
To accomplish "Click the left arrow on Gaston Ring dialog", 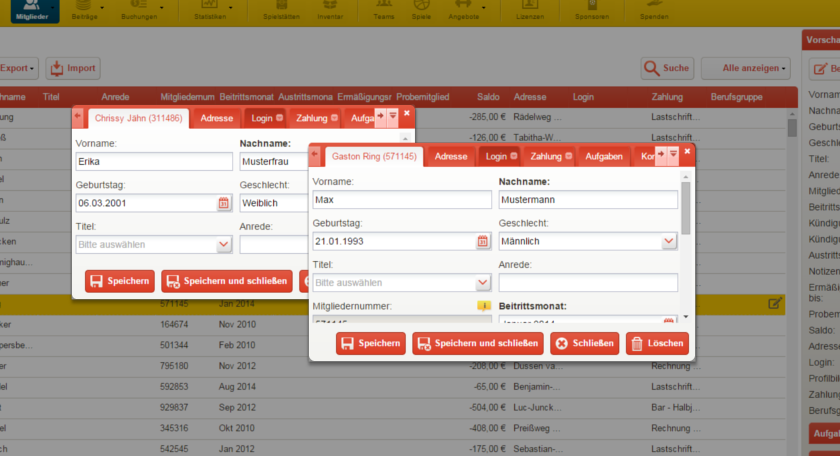I will (x=315, y=155).
